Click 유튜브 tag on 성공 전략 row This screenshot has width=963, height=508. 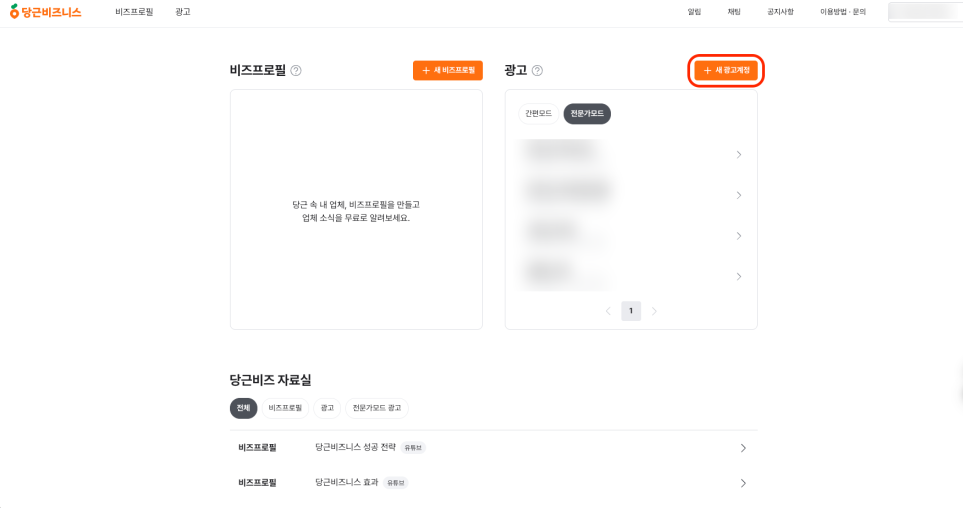(413, 448)
